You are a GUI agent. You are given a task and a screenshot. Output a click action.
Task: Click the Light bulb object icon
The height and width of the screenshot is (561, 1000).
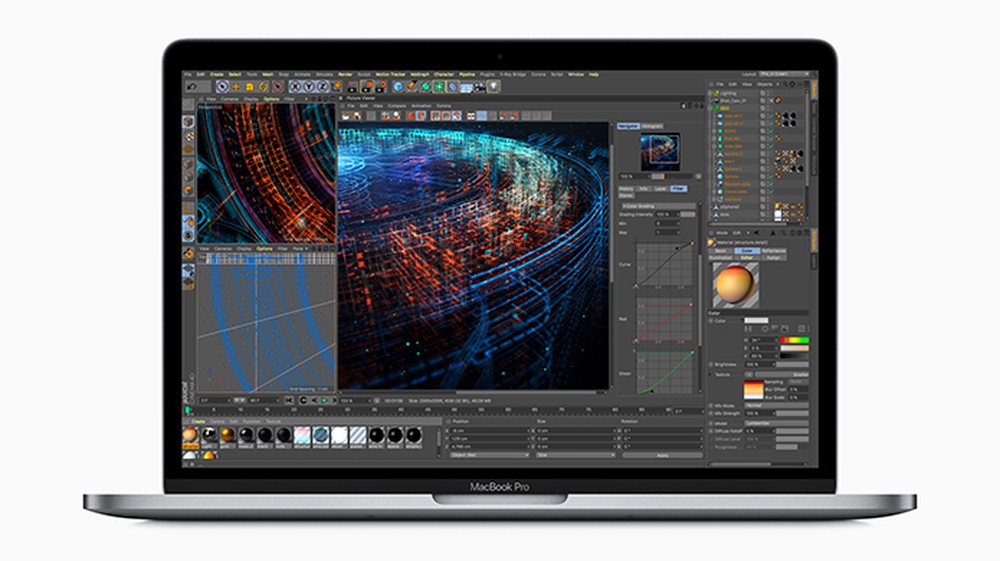(x=493, y=87)
